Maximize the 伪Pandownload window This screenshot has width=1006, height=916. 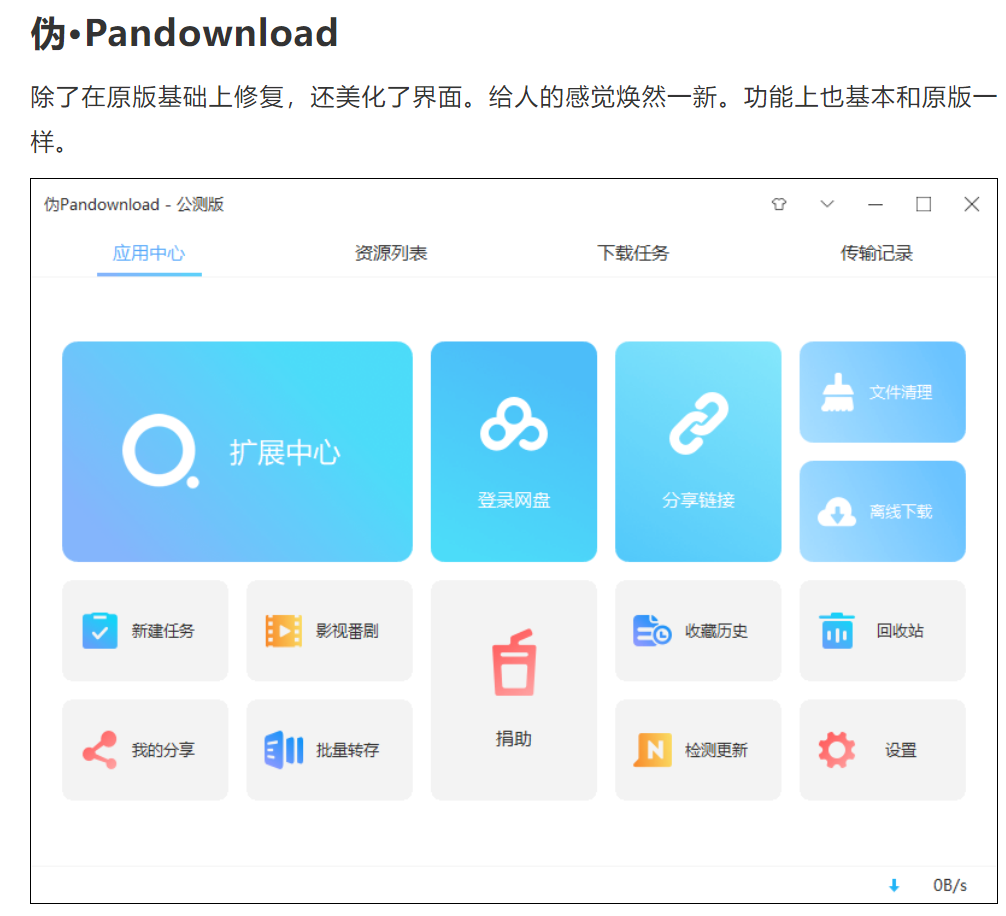click(923, 204)
